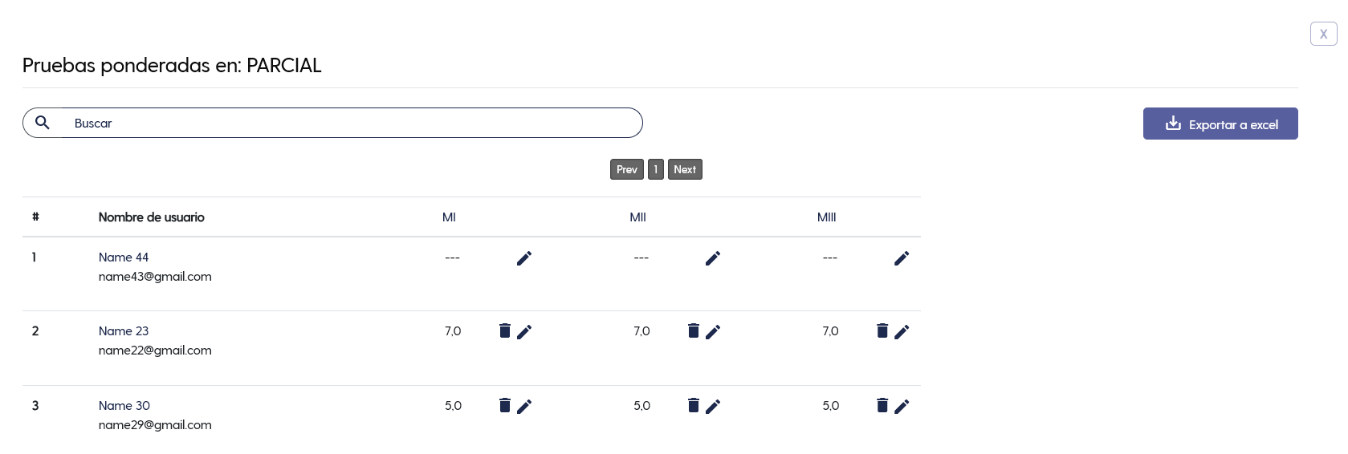Edit MIII score for Name 30
Image resolution: width=1348 pixels, height=454 pixels.
pos(902,406)
